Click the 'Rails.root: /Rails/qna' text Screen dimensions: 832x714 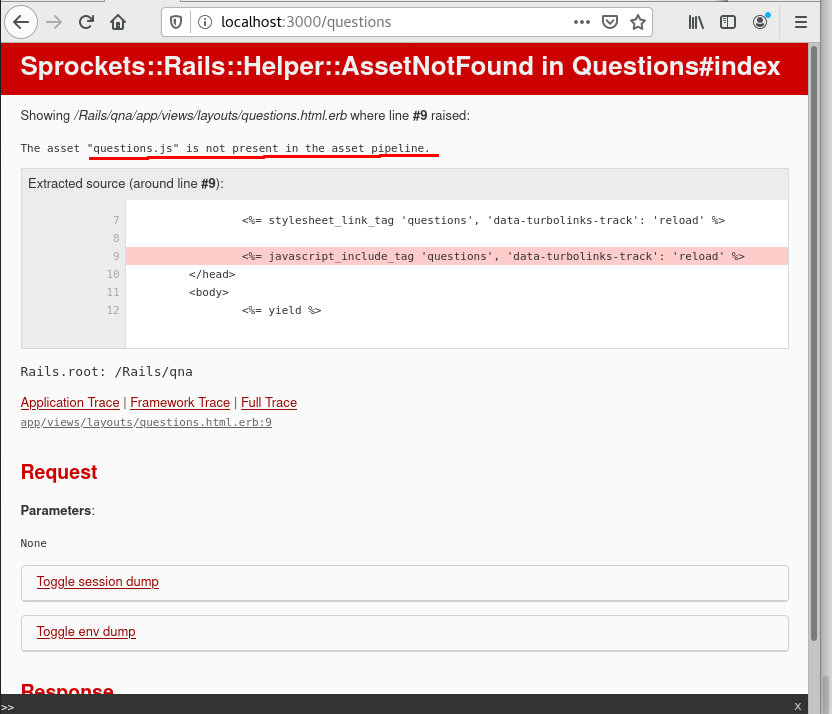(x=107, y=372)
